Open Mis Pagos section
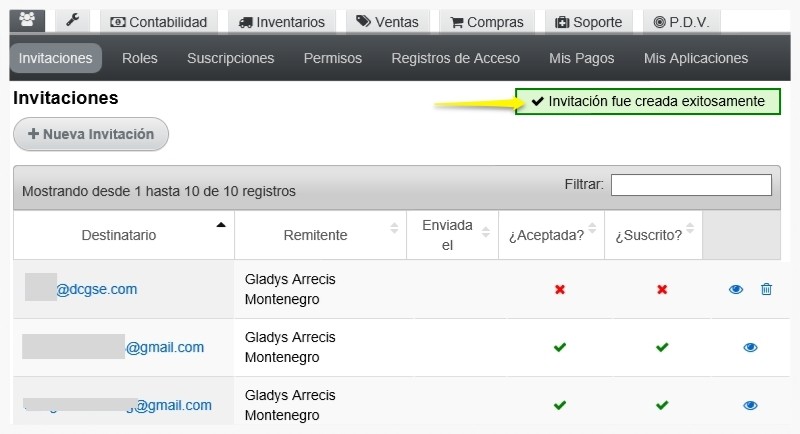The image size is (800, 434). pyautogui.click(x=582, y=58)
